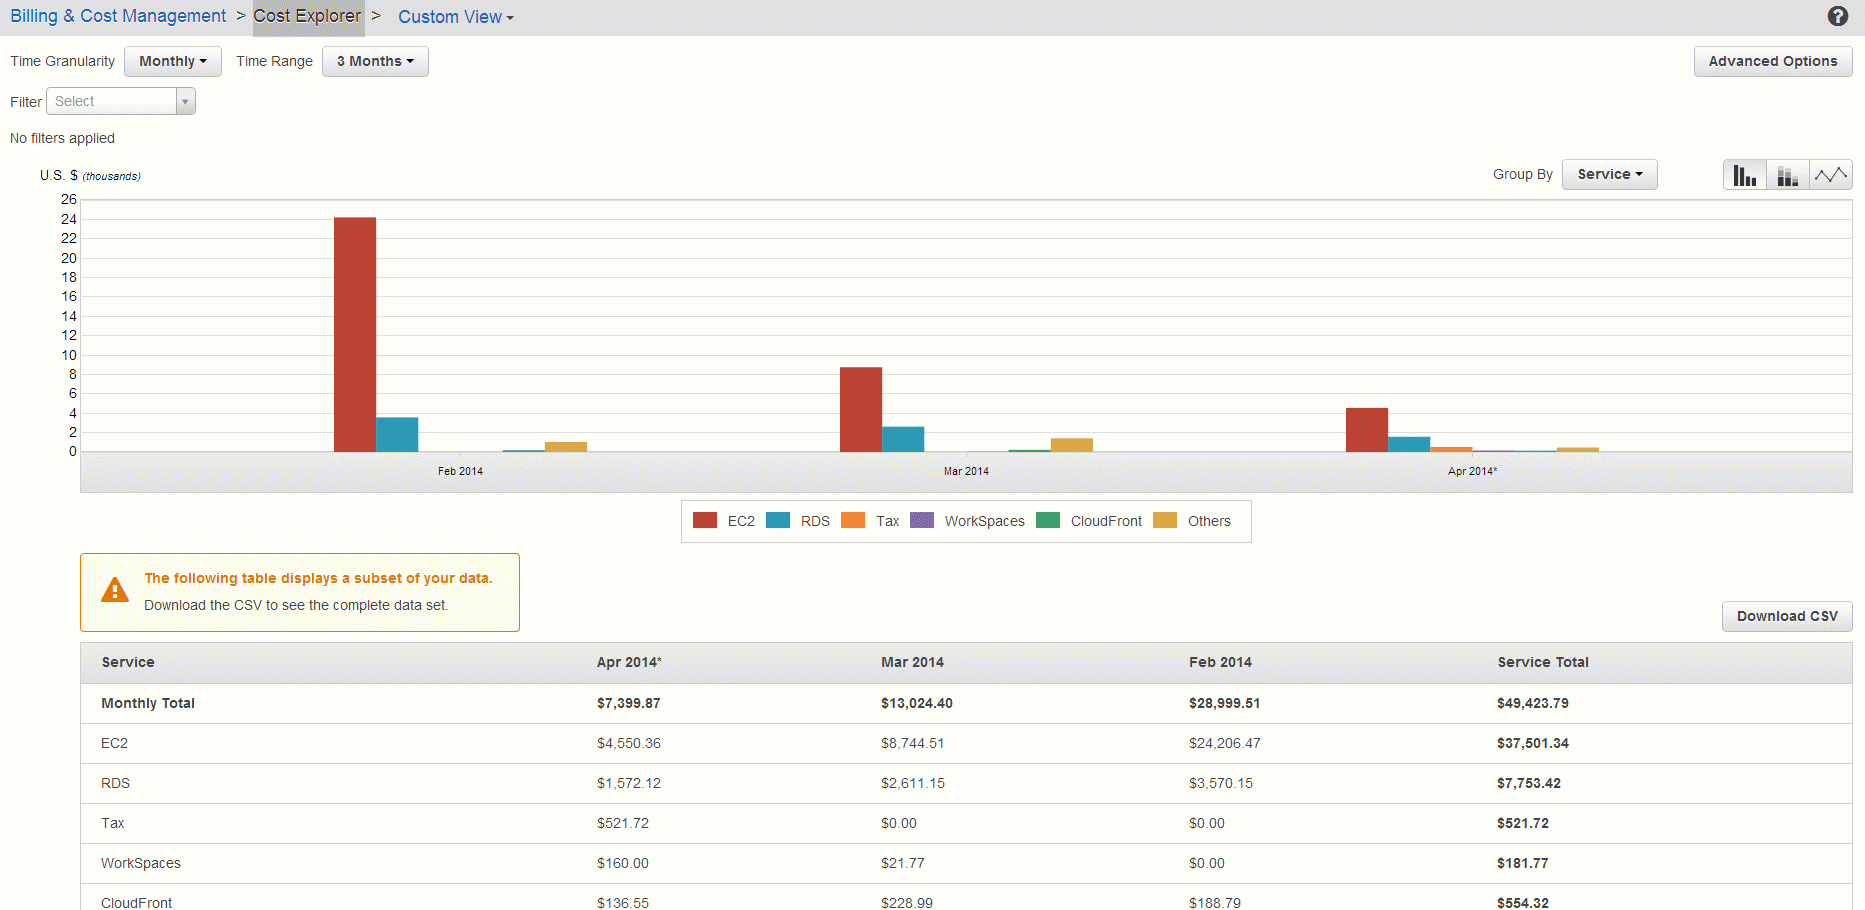This screenshot has height=910, width=1865.
Task: Click the $13,024.40 March total cell
Action: [x=917, y=703]
